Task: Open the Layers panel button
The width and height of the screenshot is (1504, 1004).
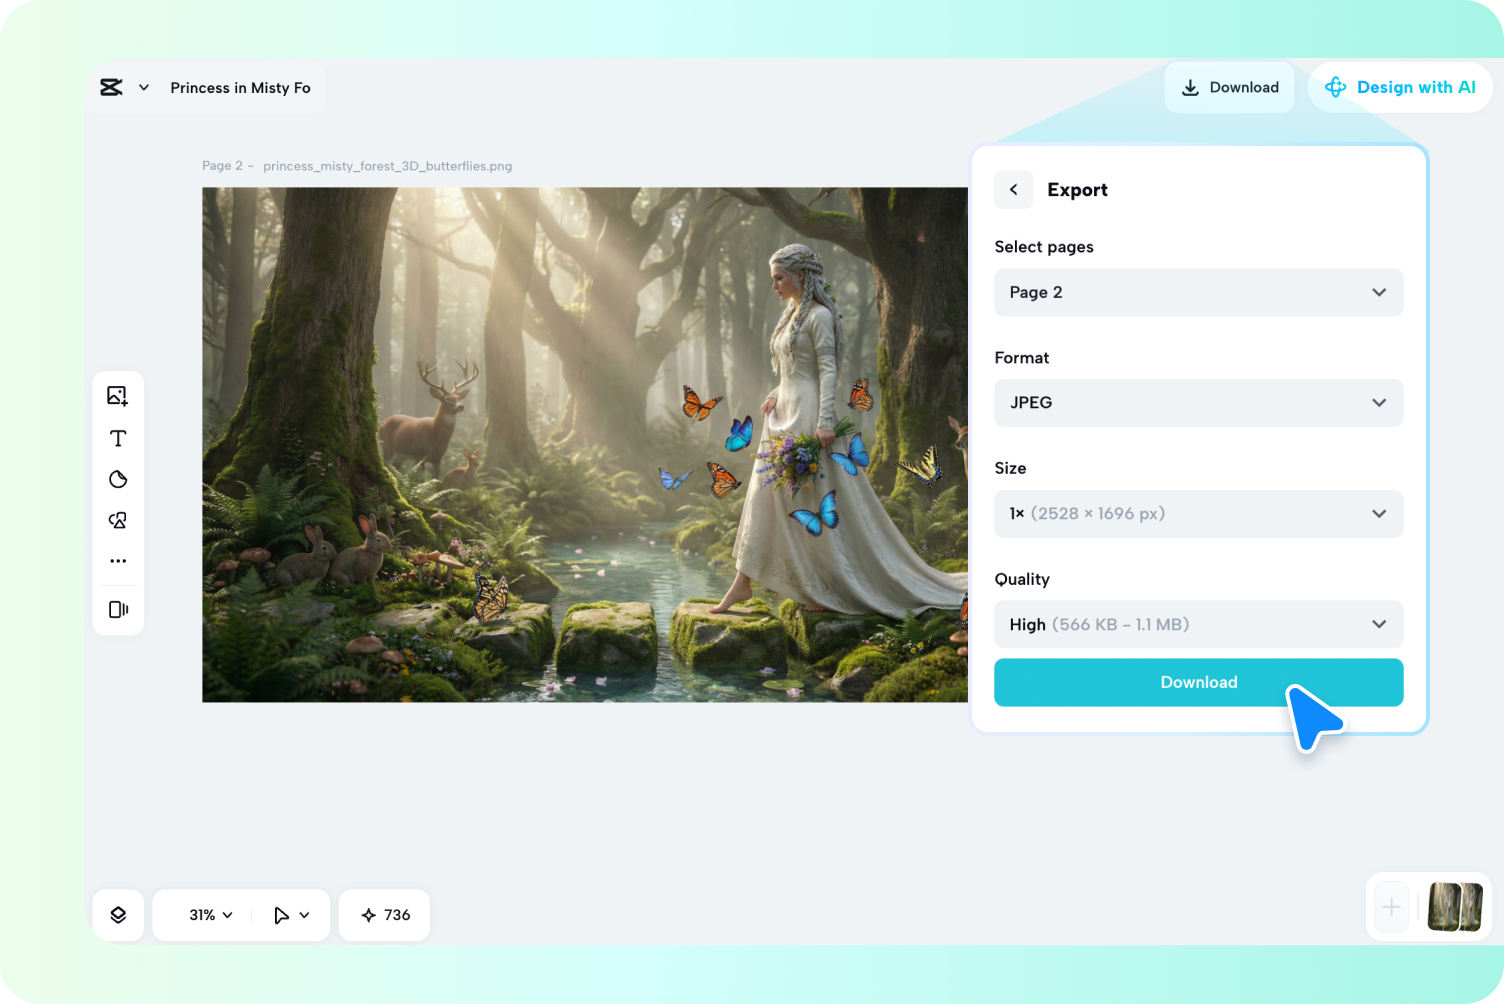Action: (118, 915)
